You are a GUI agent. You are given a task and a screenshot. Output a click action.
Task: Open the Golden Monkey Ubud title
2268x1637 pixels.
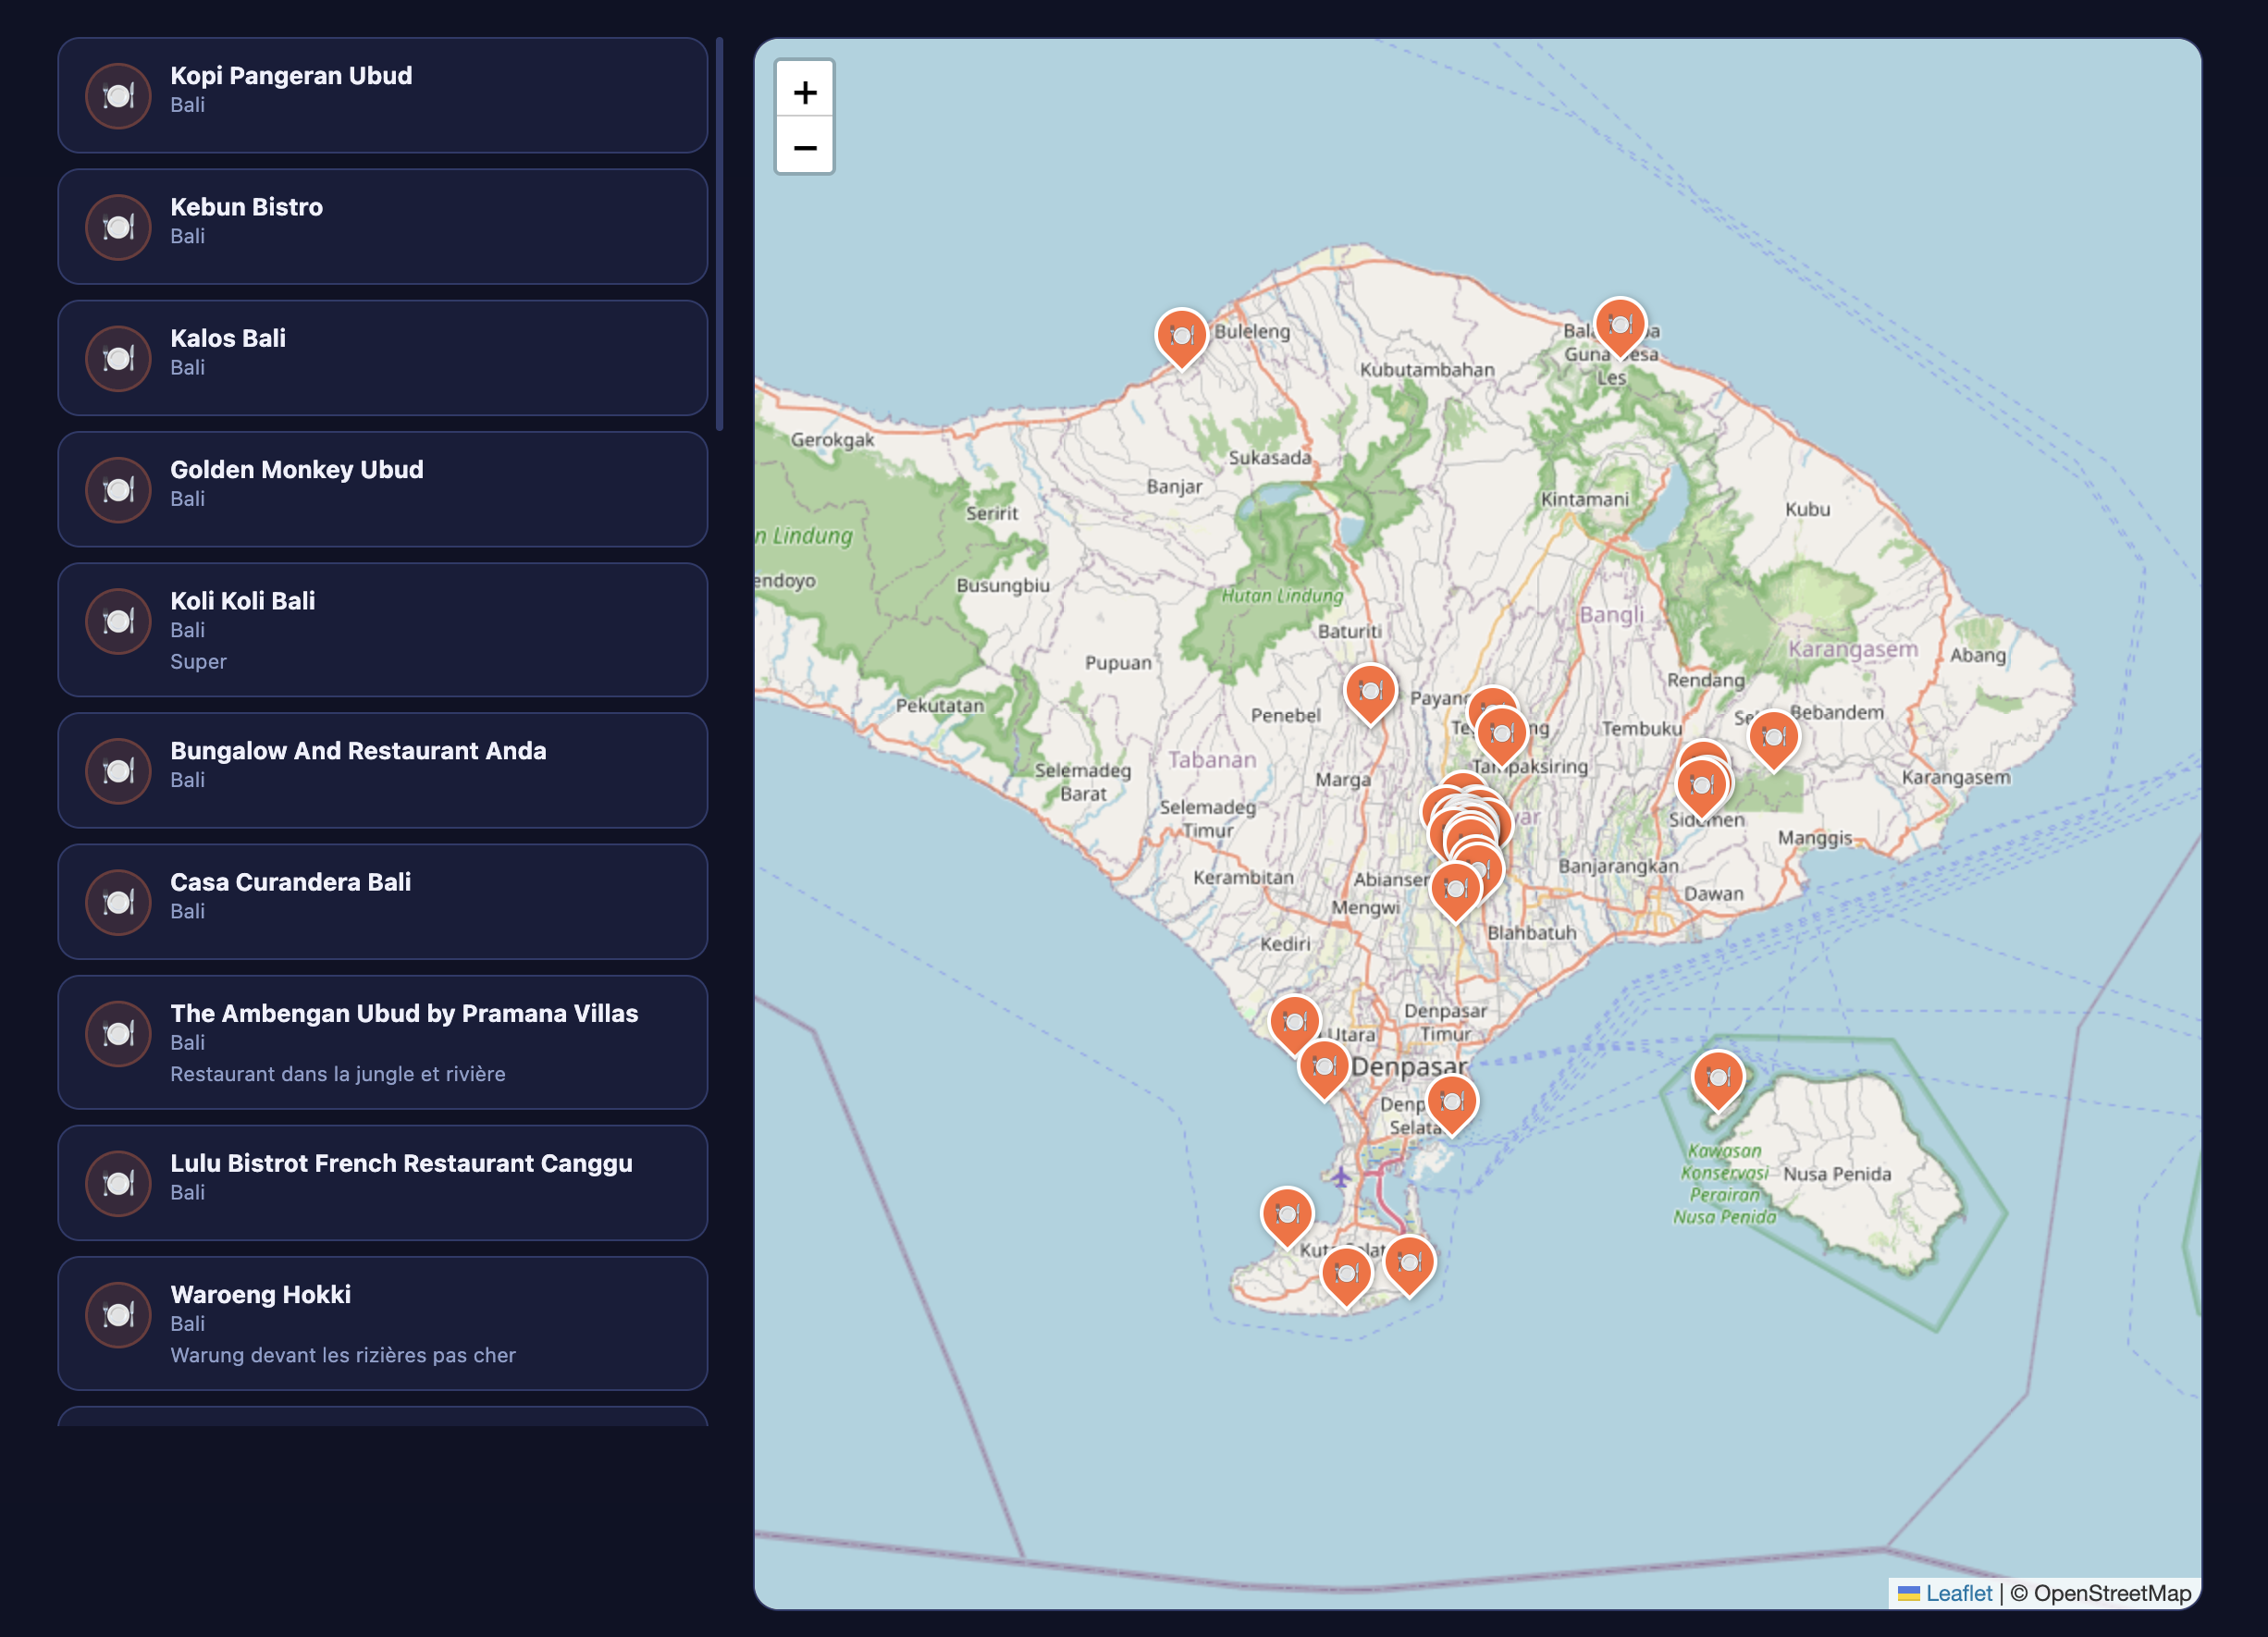pyautogui.click(x=297, y=469)
